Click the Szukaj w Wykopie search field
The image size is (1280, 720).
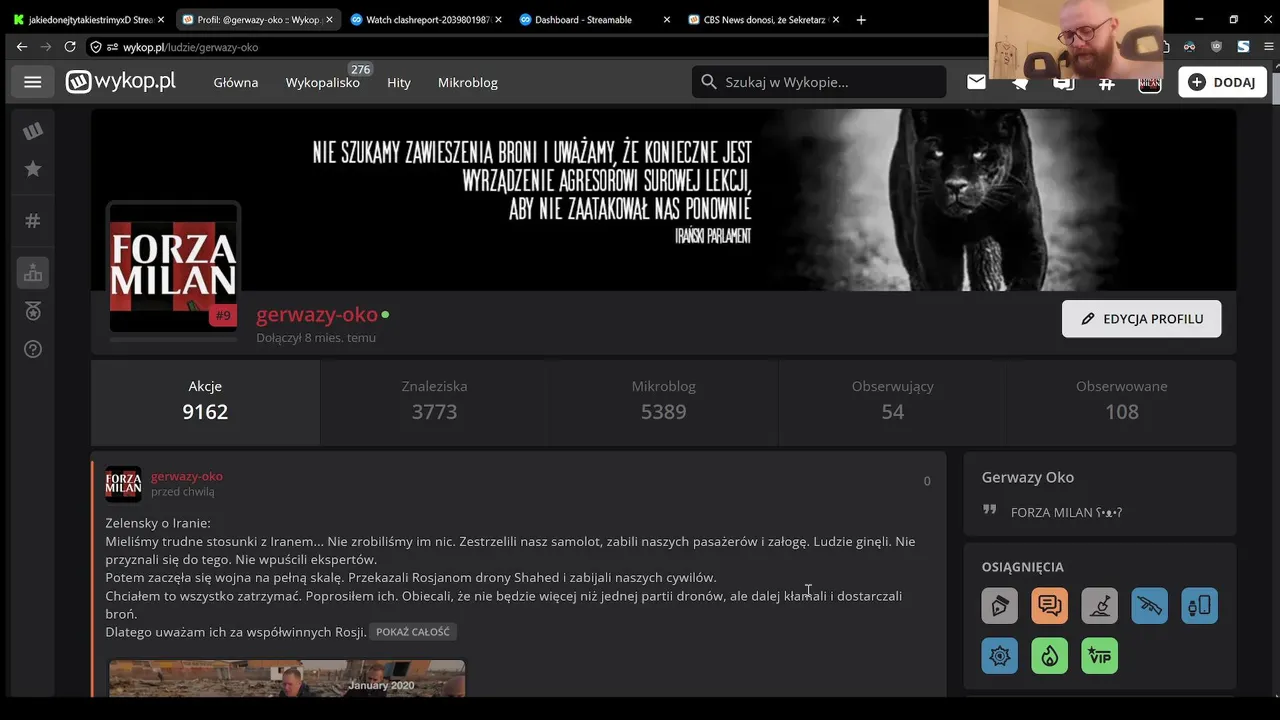tap(819, 82)
